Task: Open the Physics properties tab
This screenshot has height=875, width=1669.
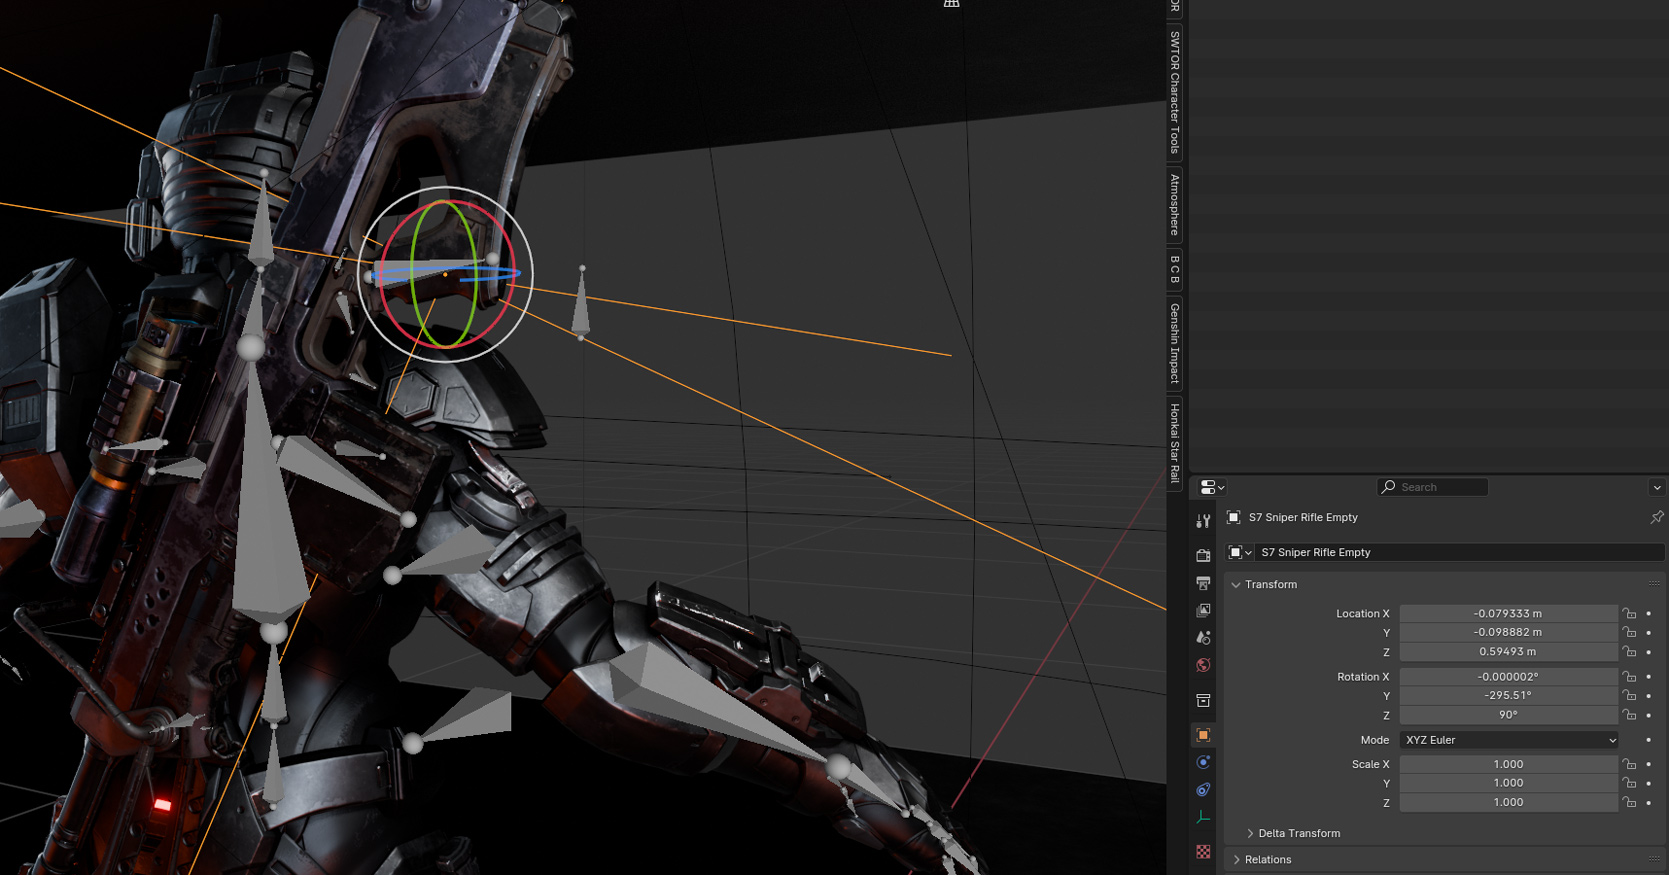Action: point(1203,762)
